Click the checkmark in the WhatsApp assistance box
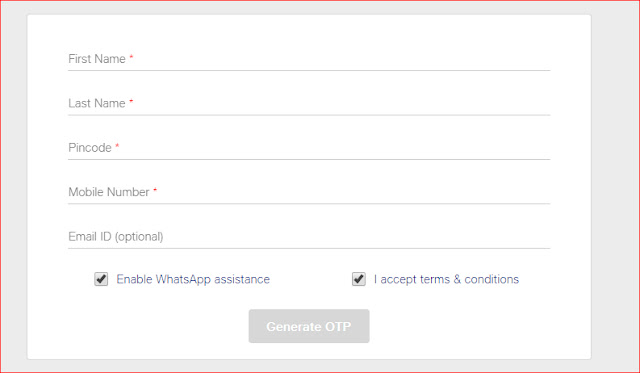This screenshot has height=373, width=640. point(101,279)
